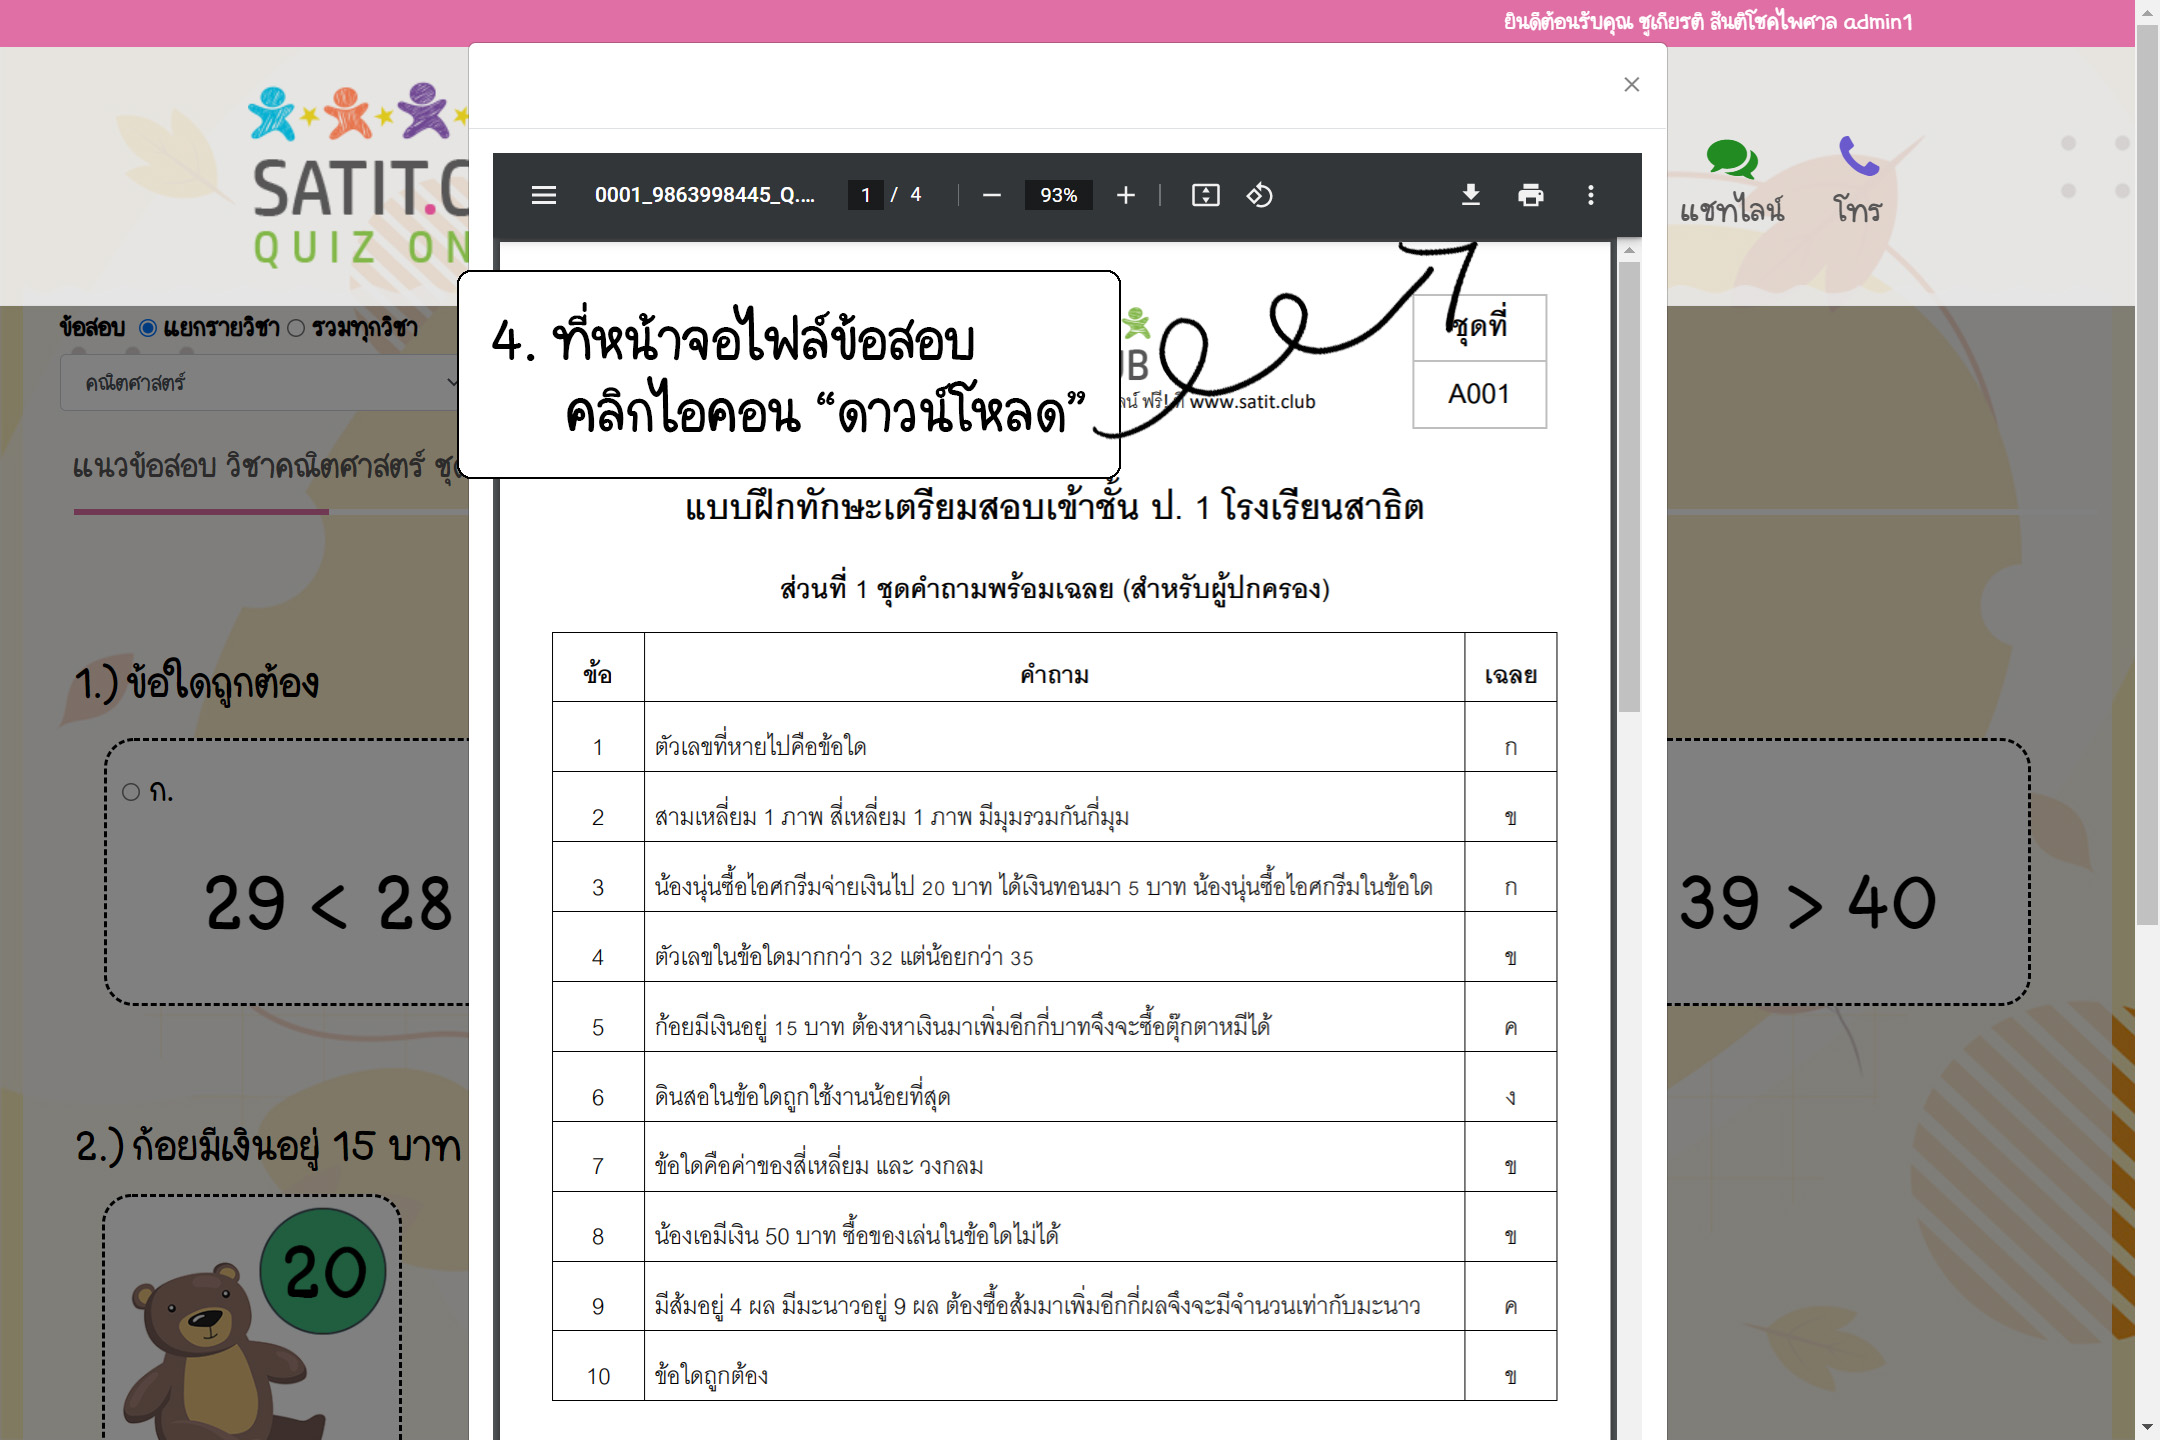Click the PDF print icon

(x=1530, y=195)
